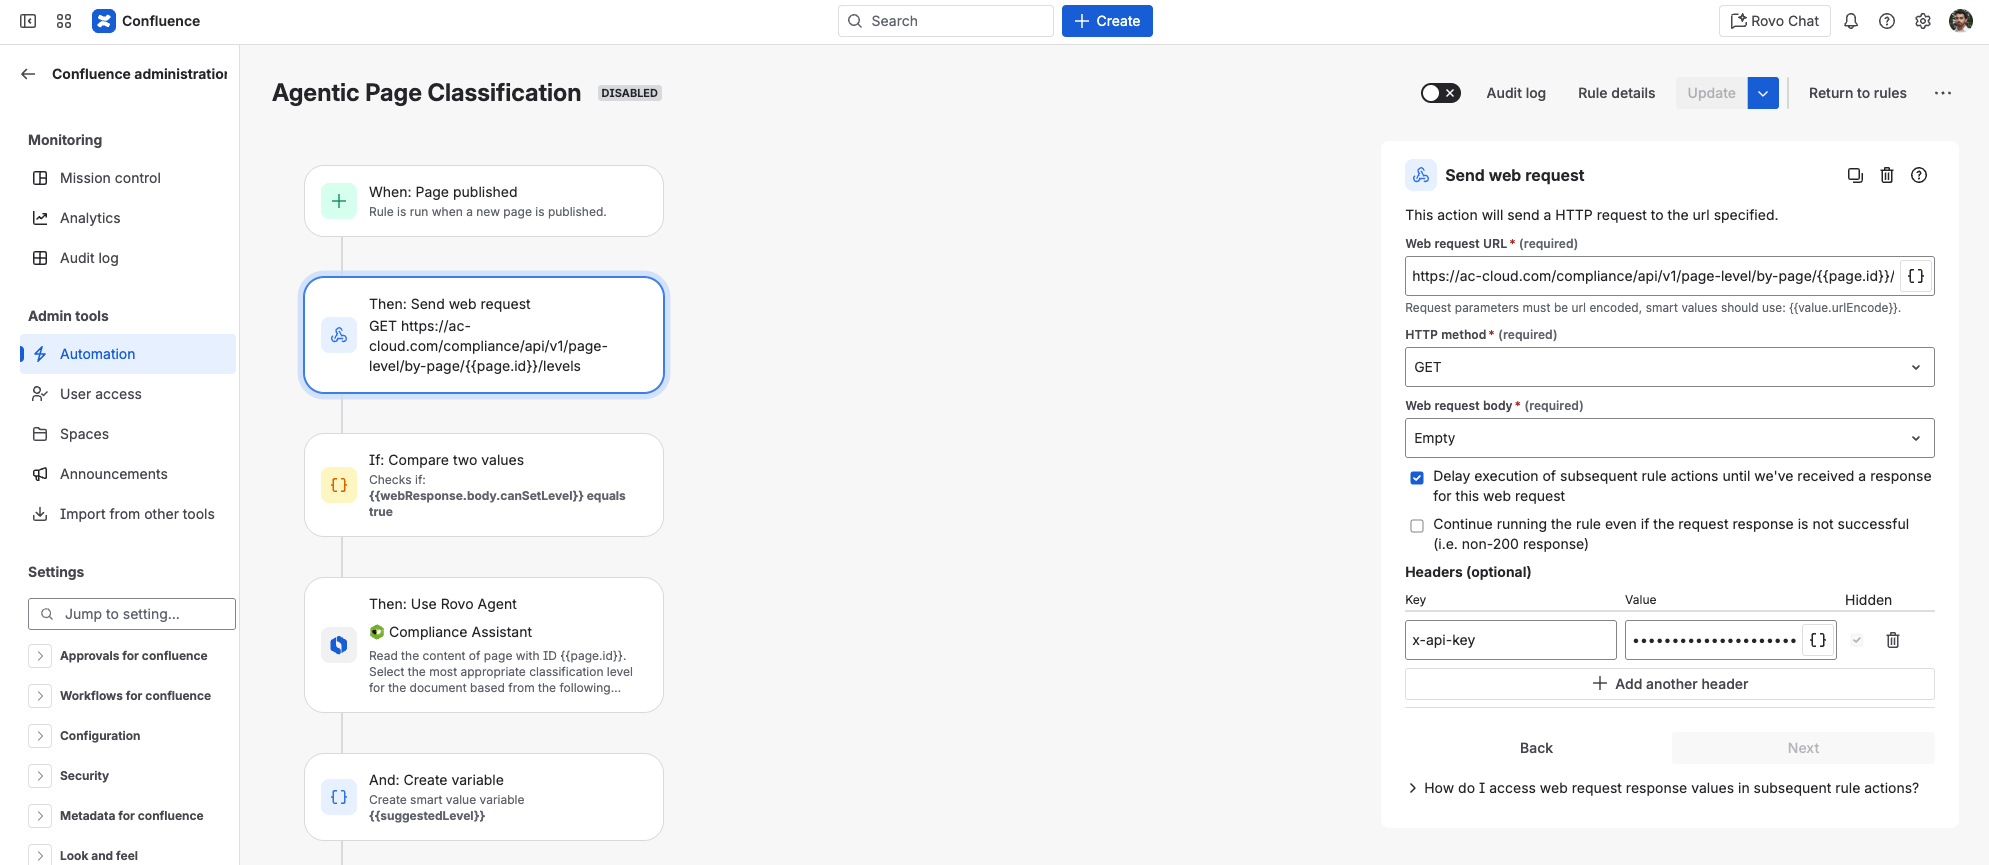Open Analytics in the Monitoring section

[x=90, y=218]
